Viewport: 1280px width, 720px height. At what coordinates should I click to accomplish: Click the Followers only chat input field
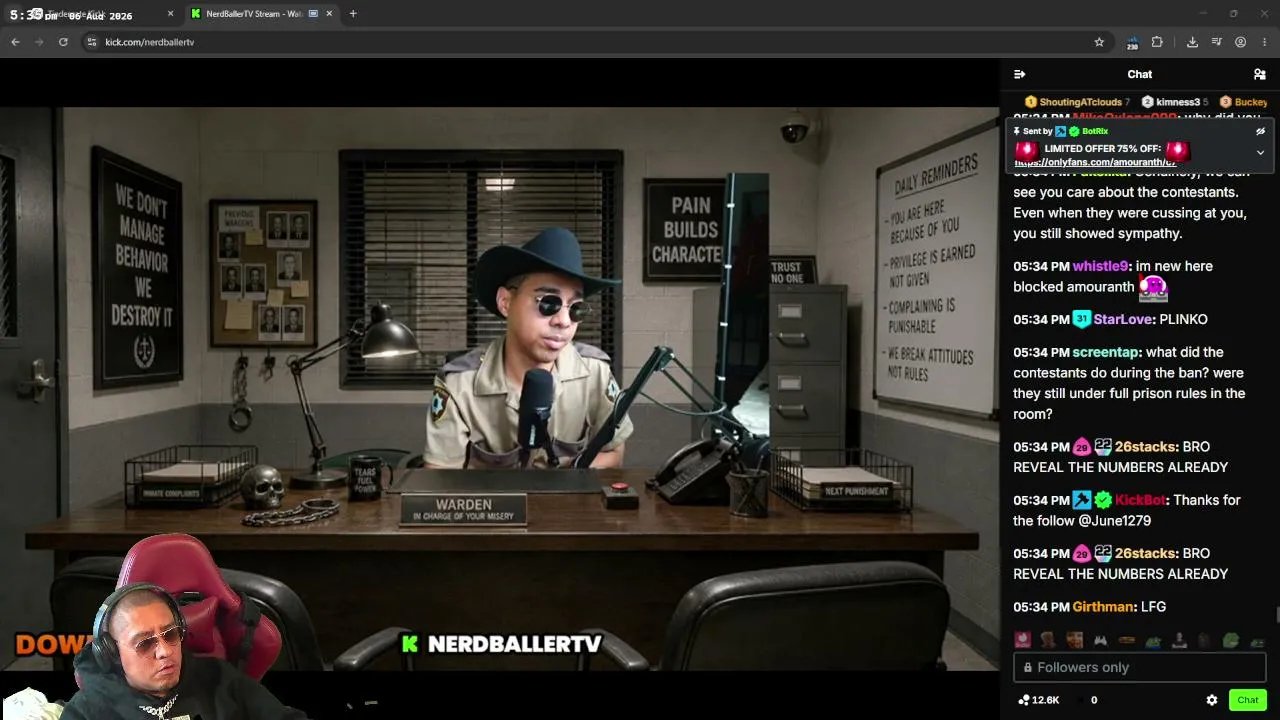(1139, 667)
